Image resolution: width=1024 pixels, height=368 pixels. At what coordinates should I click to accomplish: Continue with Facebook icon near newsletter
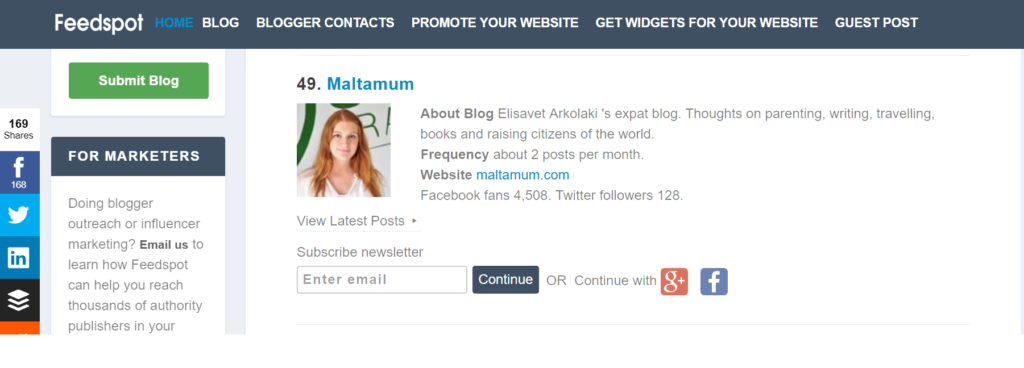(714, 281)
